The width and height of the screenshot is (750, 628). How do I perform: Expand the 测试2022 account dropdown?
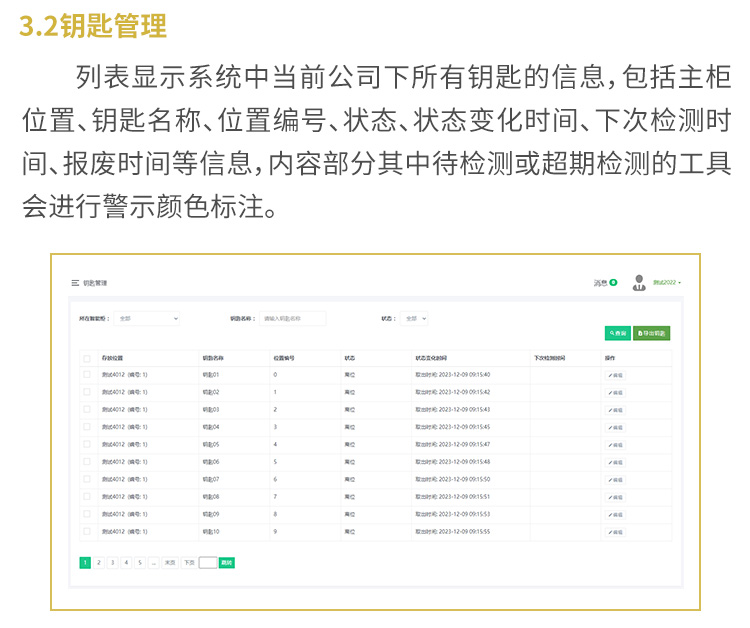pyautogui.click(x=667, y=283)
